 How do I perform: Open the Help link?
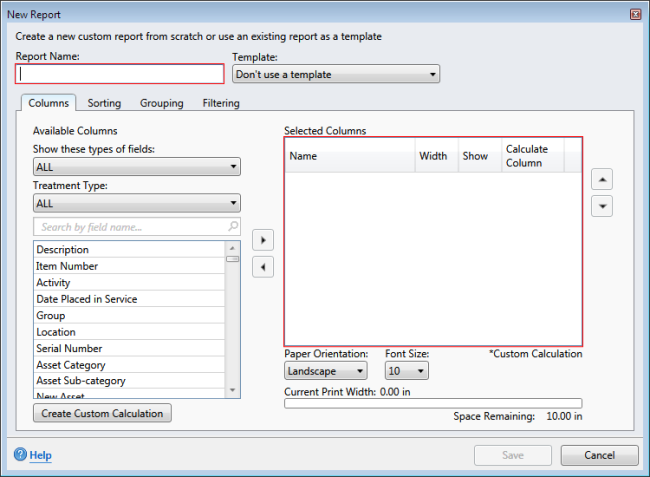click(x=41, y=455)
